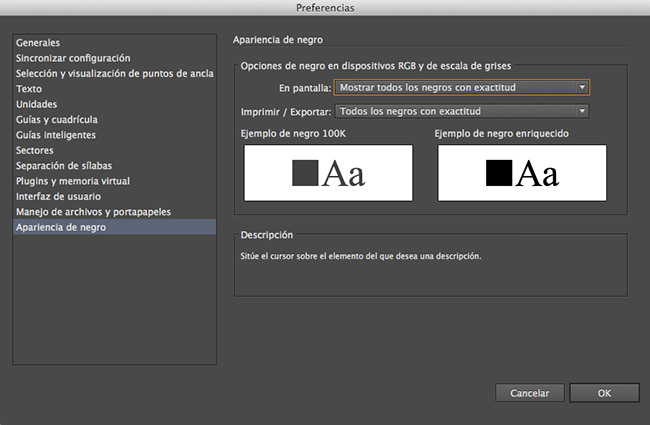
Task: Select Apariencia de negro entry
Action: click(114, 227)
